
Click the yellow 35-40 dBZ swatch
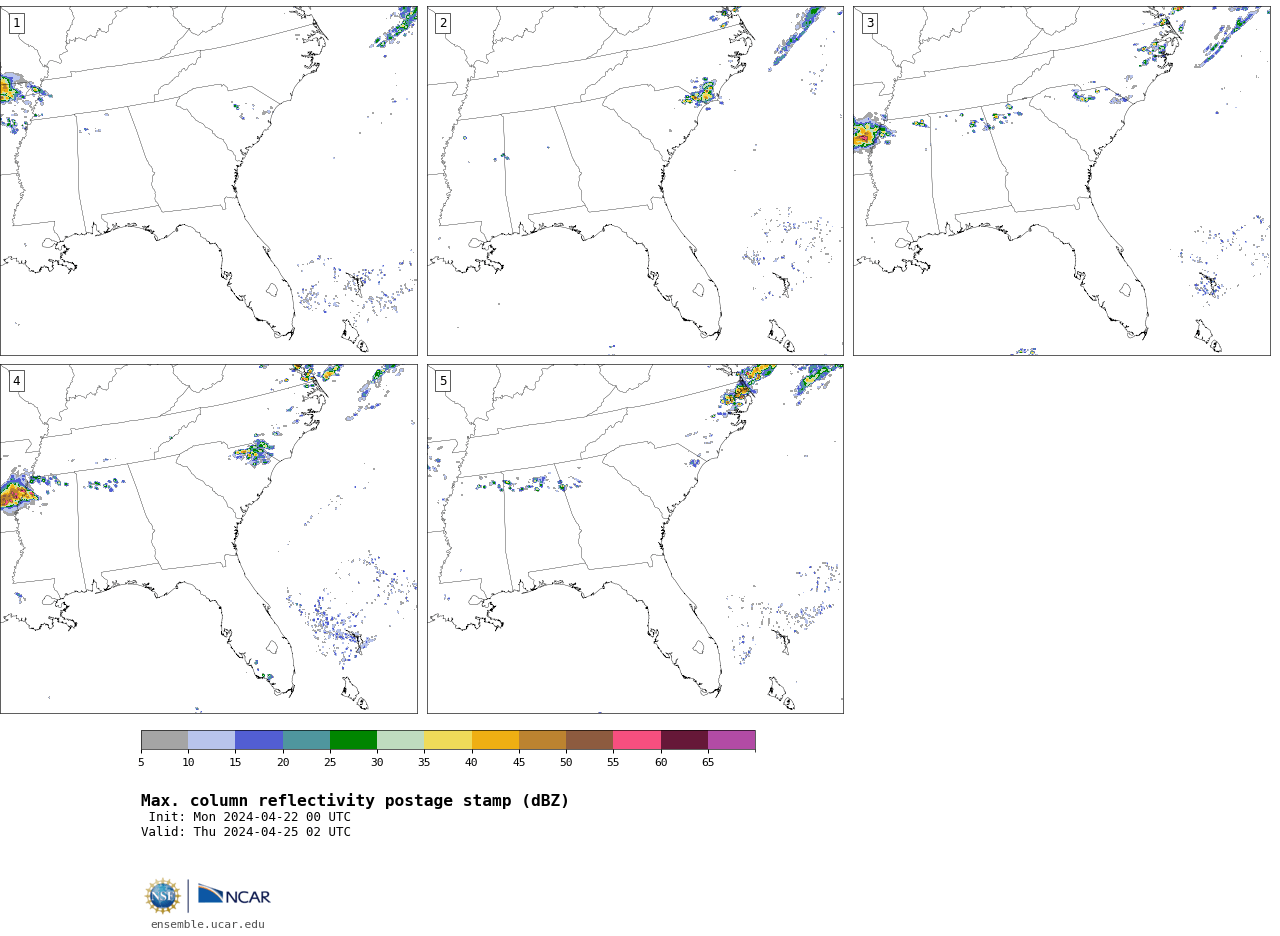point(448,740)
